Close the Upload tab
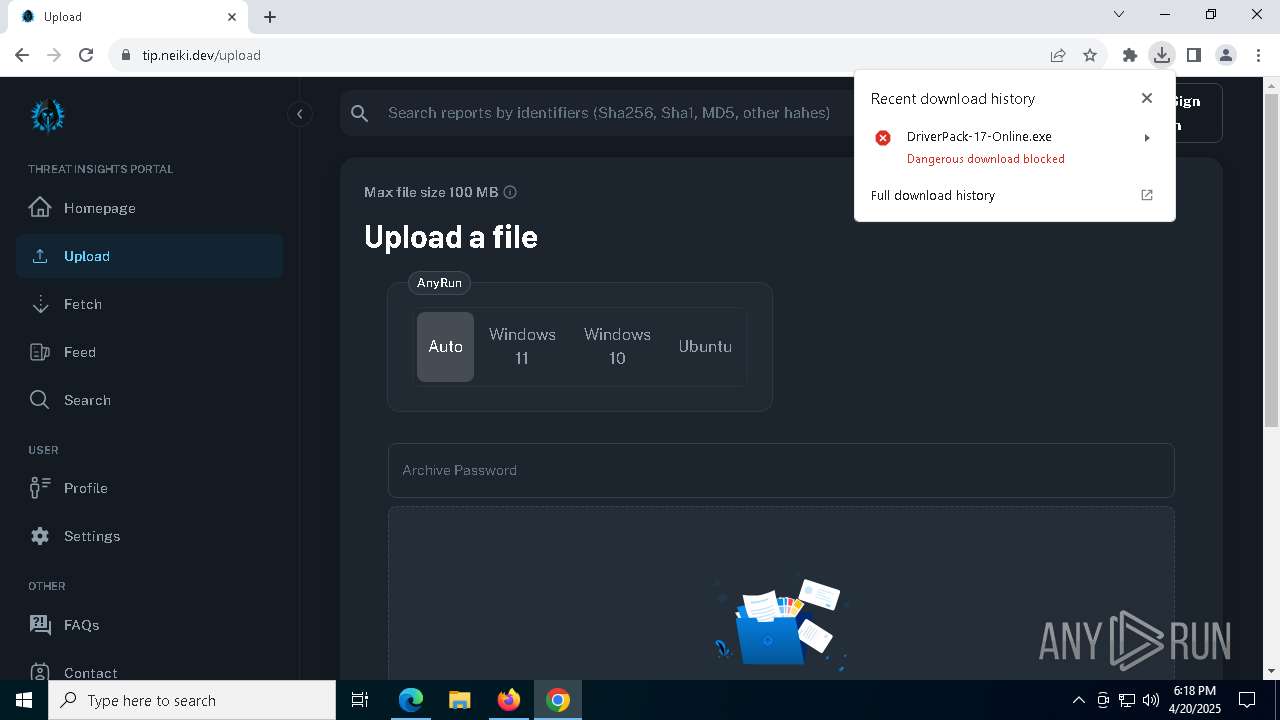 (x=232, y=17)
